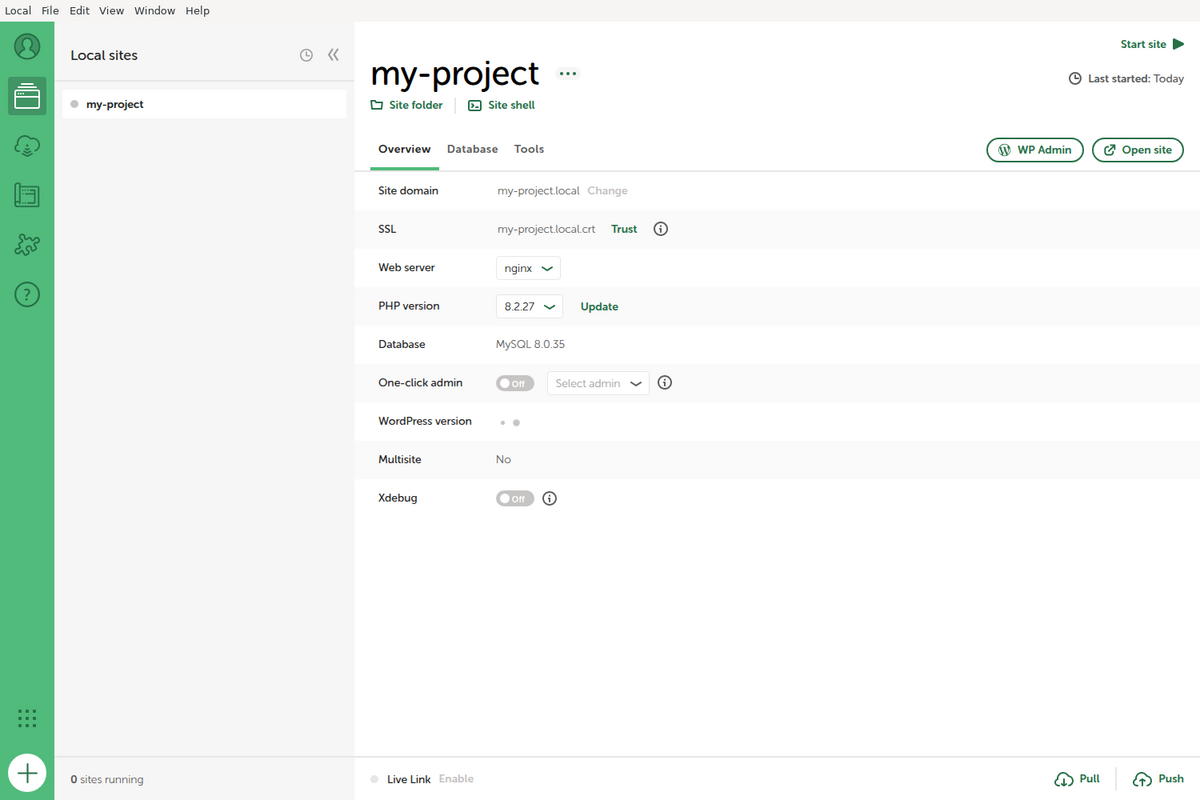
Task: Open the apps grid icon
Action: tap(27, 718)
